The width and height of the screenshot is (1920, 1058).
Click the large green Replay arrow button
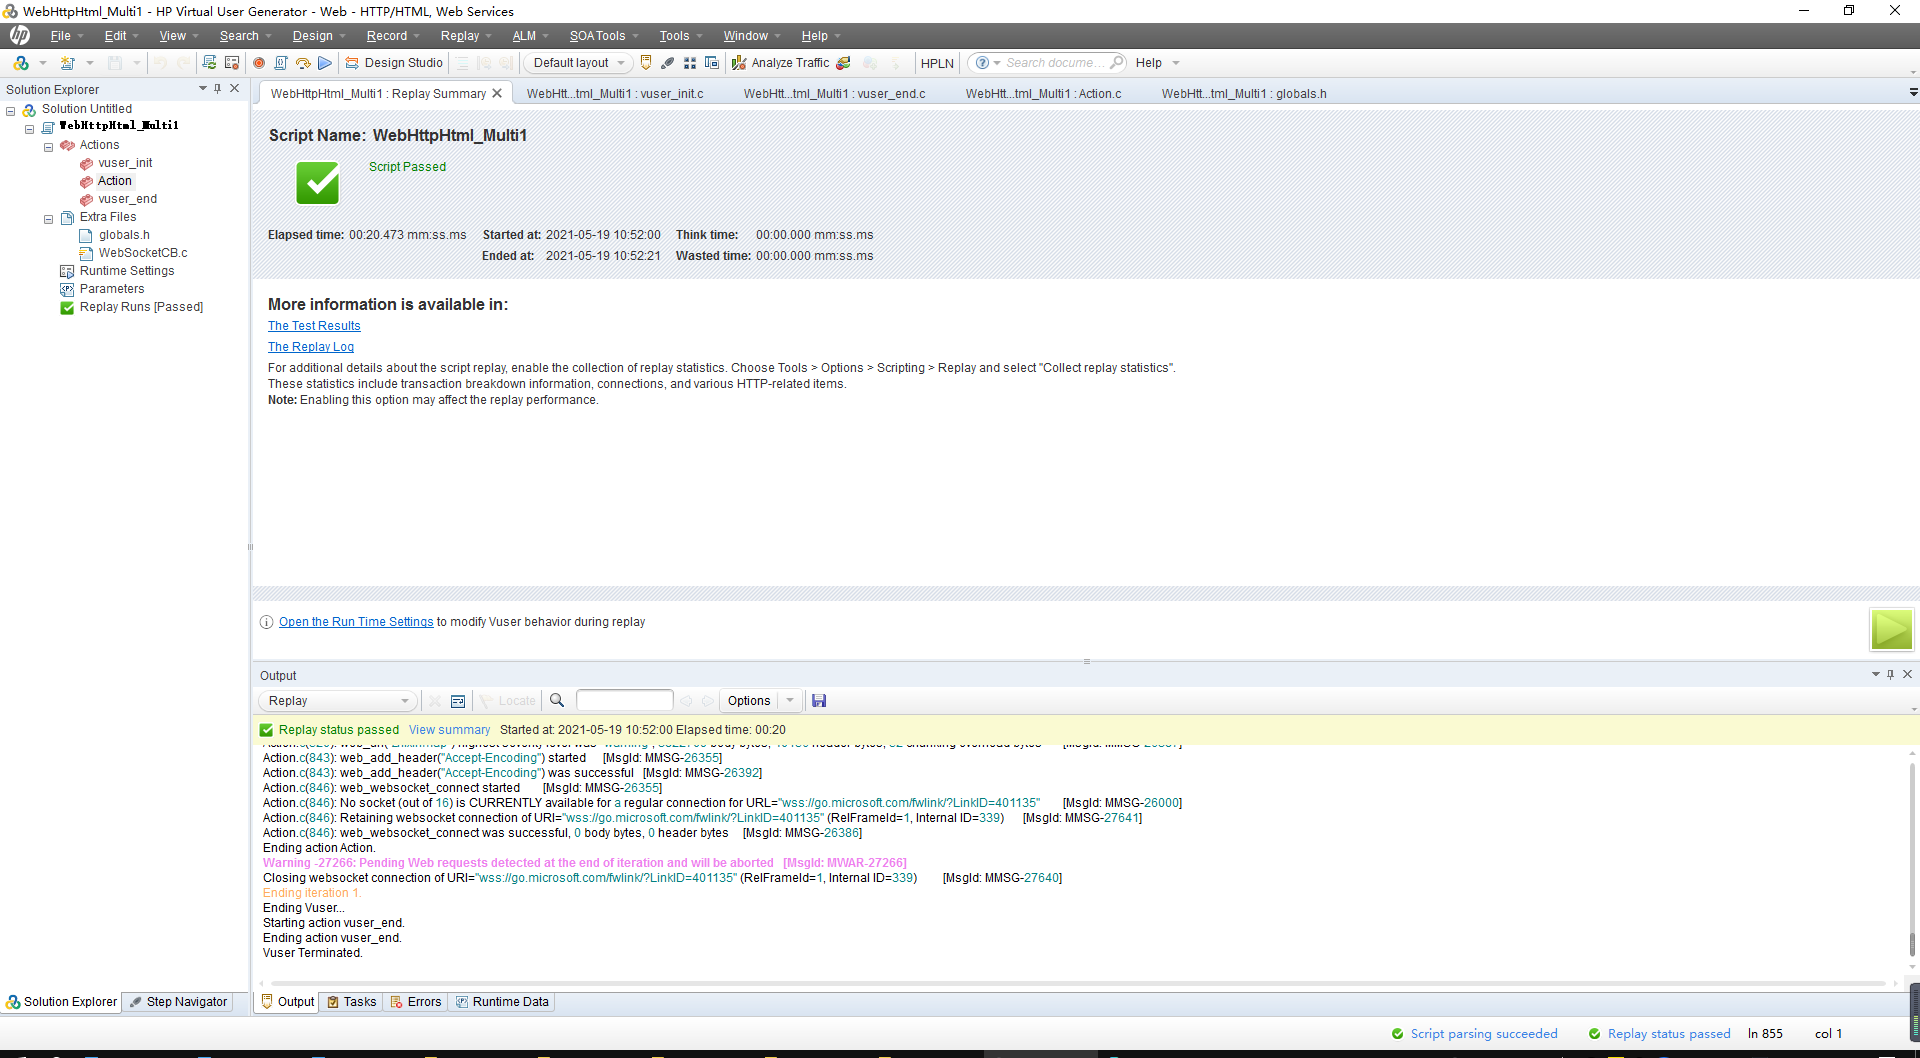pyautogui.click(x=1892, y=630)
